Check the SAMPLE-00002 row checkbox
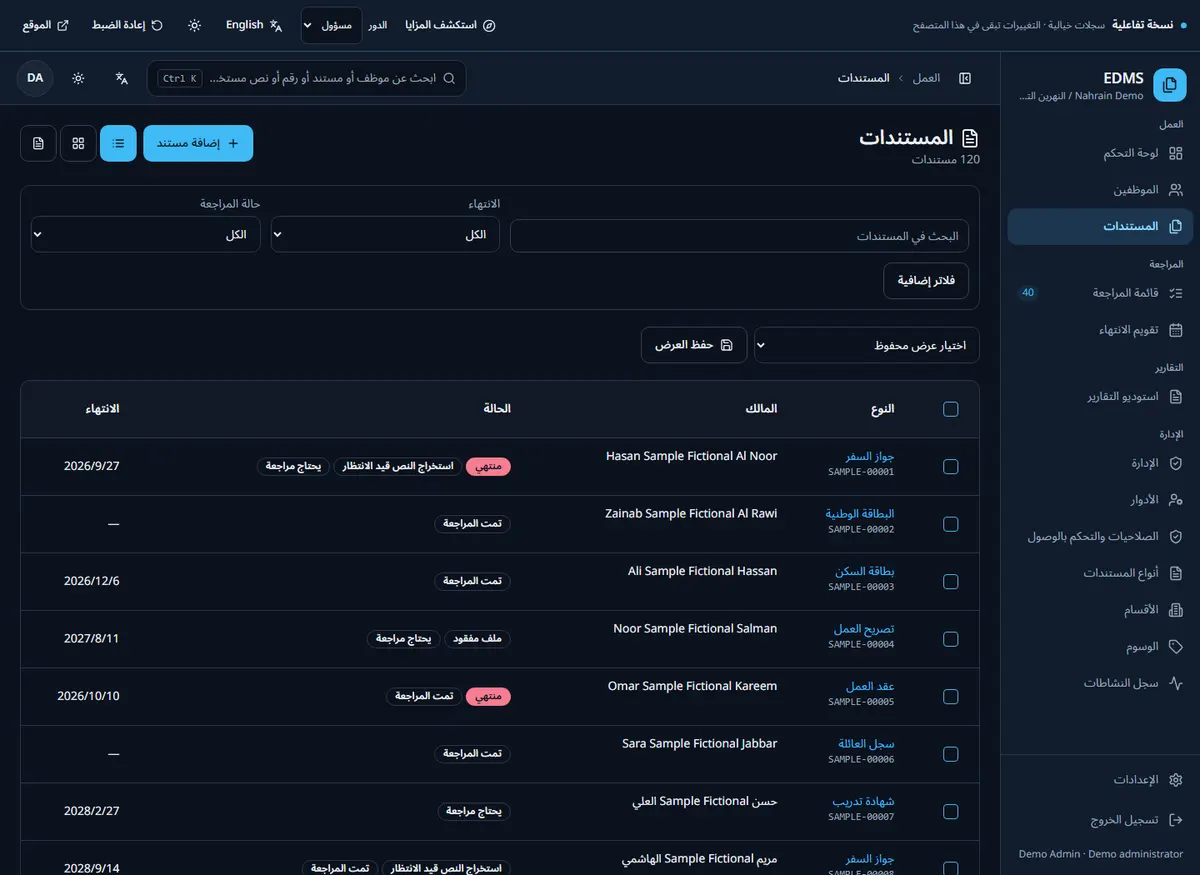Viewport: 1200px width, 875px height. (x=951, y=524)
